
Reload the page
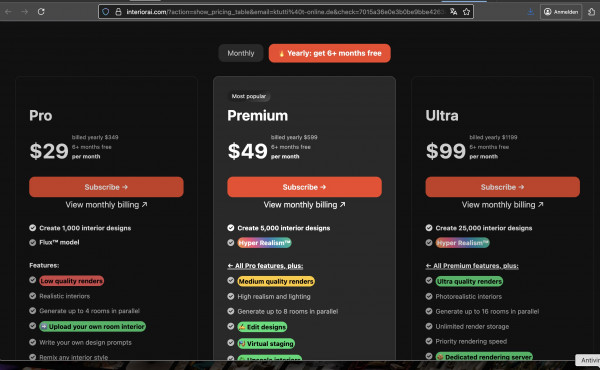click(x=41, y=12)
